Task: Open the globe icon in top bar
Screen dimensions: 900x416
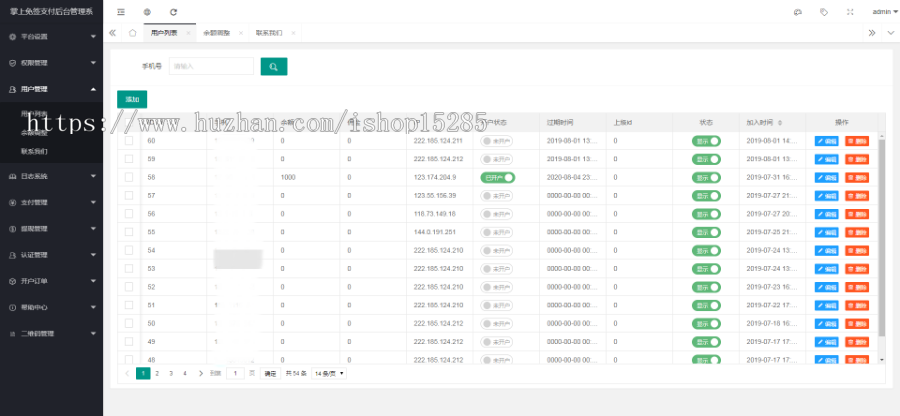Action: (x=147, y=12)
